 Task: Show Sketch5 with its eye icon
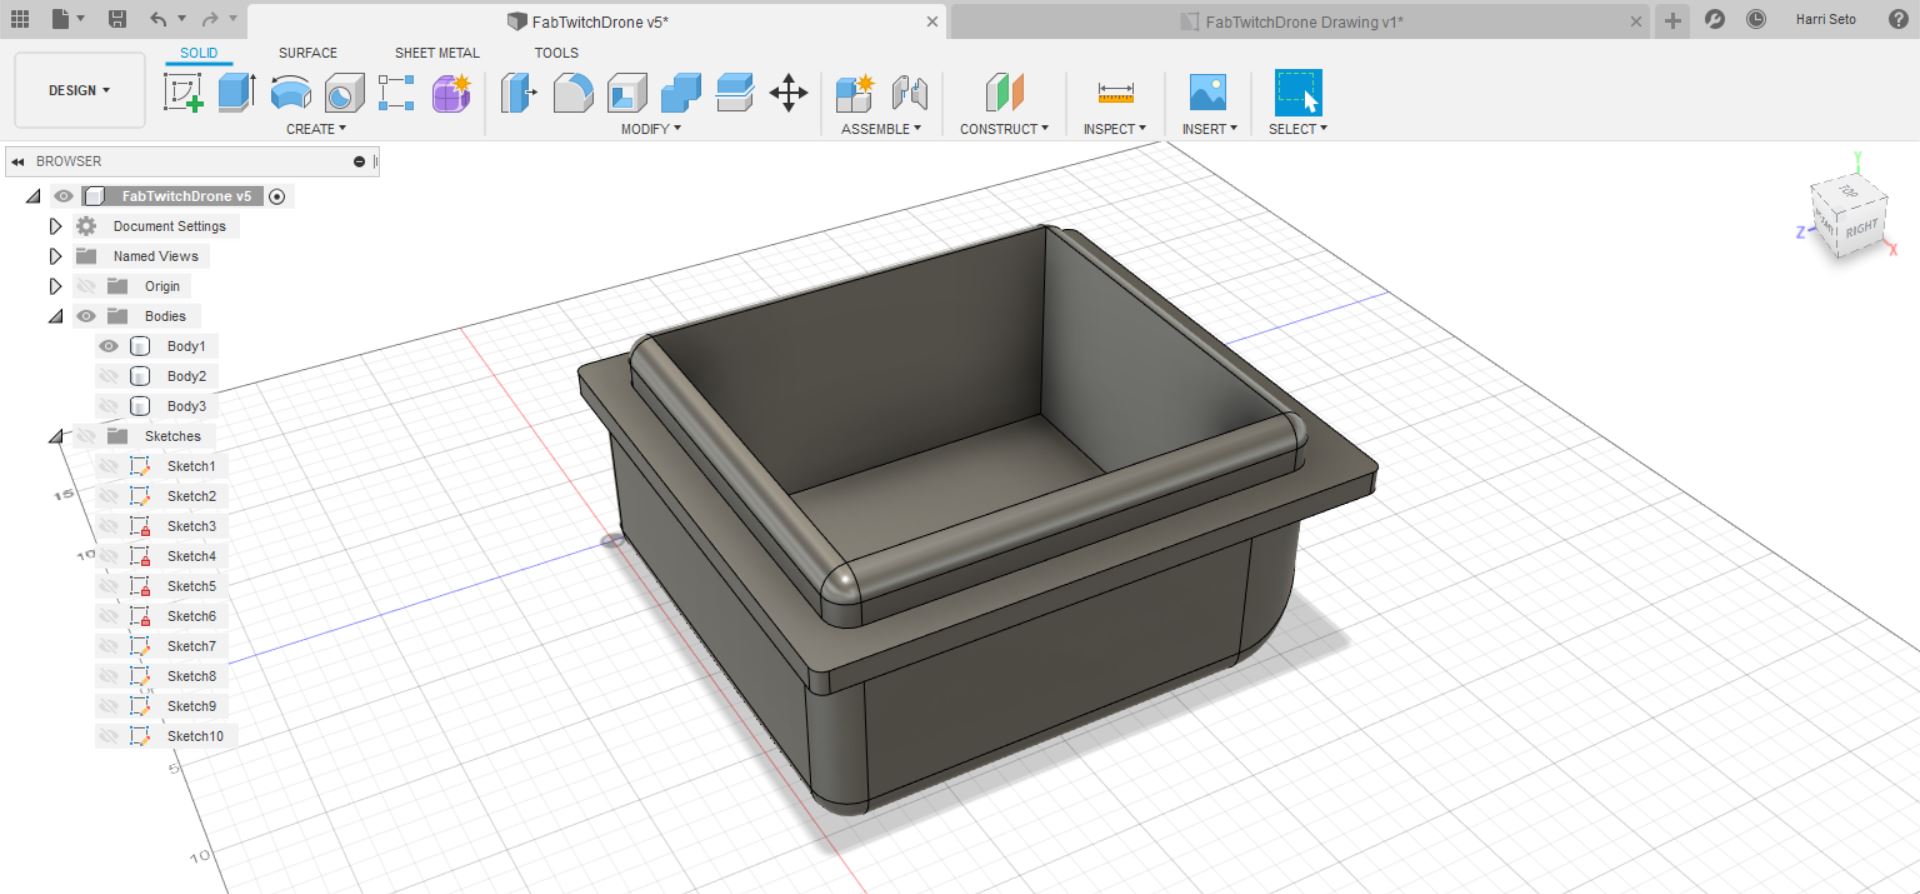point(109,586)
